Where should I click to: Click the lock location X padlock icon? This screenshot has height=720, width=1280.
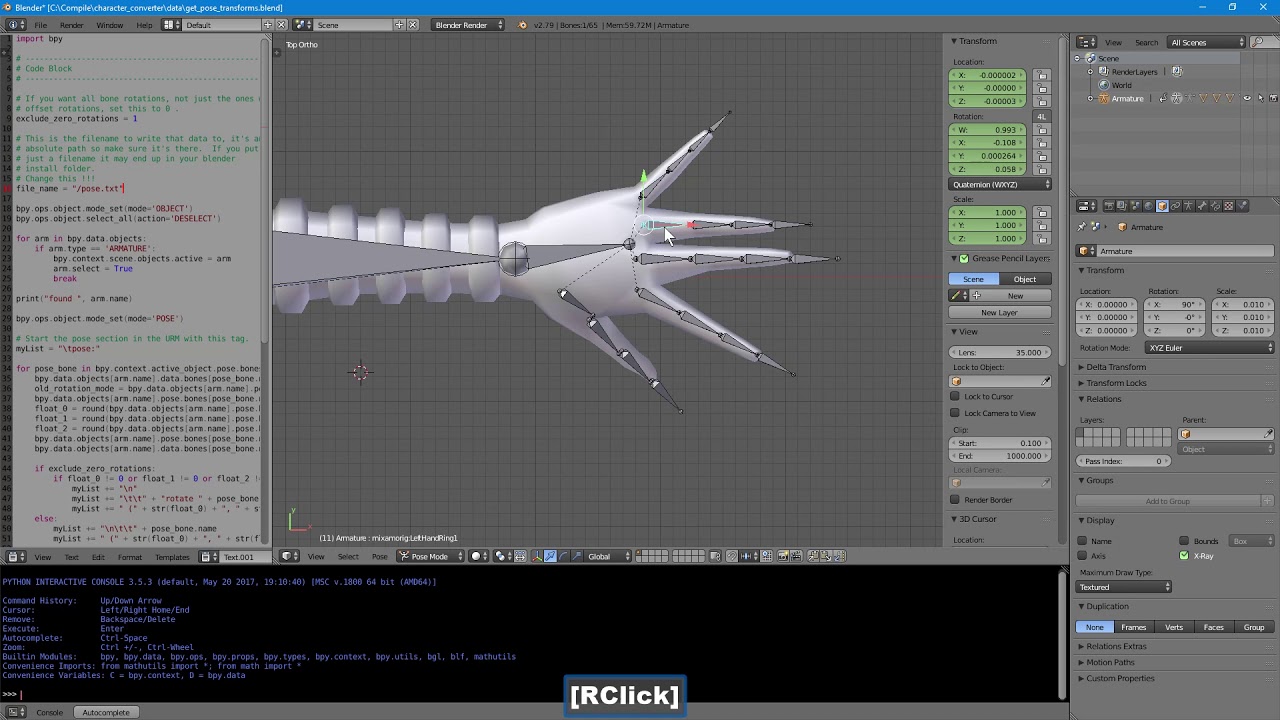pyautogui.click(x=1042, y=75)
